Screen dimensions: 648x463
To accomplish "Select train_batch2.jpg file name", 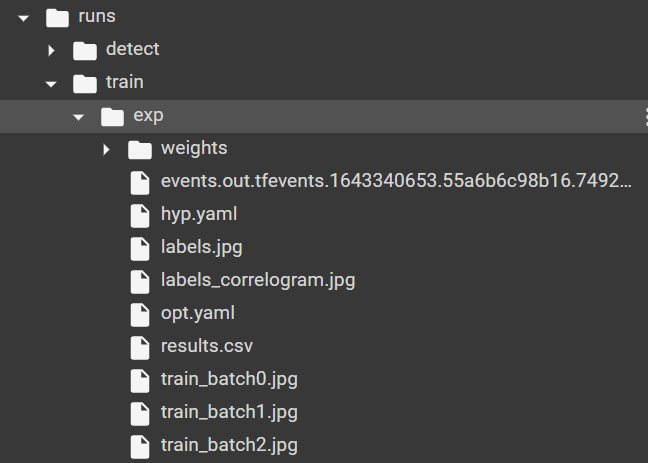I will [229, 445].
